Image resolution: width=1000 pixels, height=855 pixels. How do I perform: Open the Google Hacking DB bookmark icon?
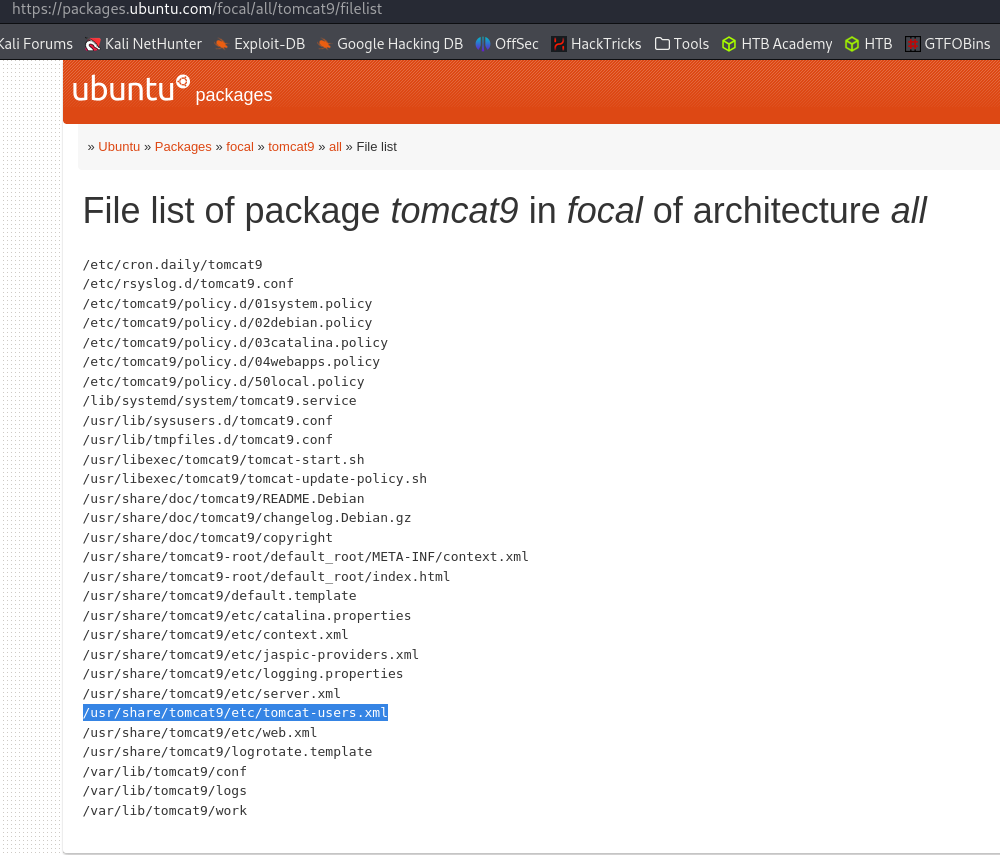325,44
